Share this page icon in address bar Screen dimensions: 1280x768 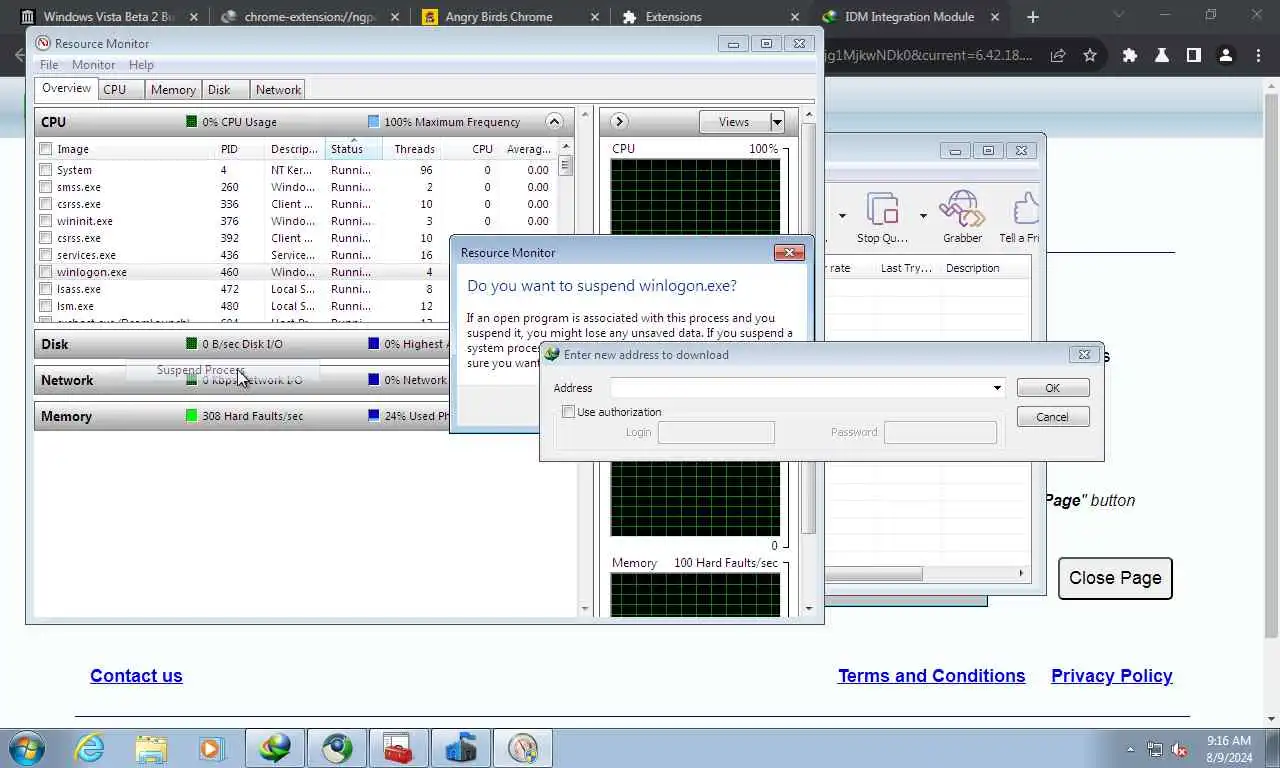coord(1058,55)
